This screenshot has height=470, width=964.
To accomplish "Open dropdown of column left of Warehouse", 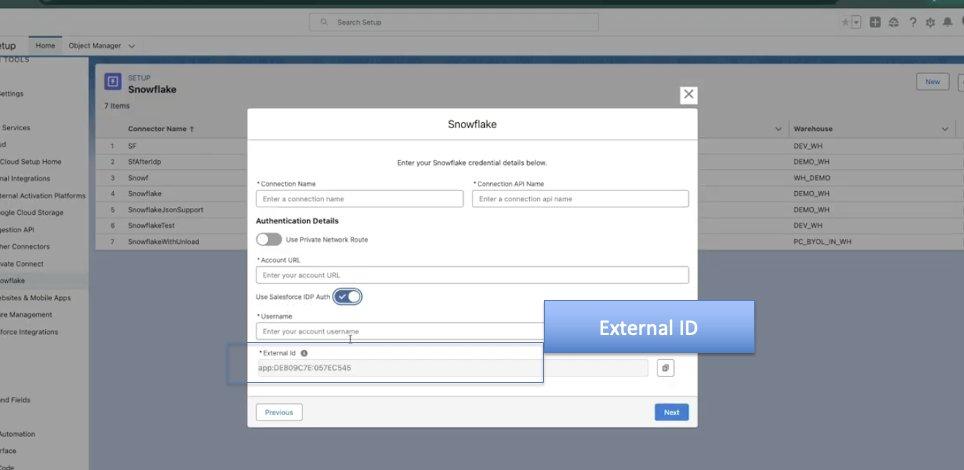I will [x=778, y=129].
